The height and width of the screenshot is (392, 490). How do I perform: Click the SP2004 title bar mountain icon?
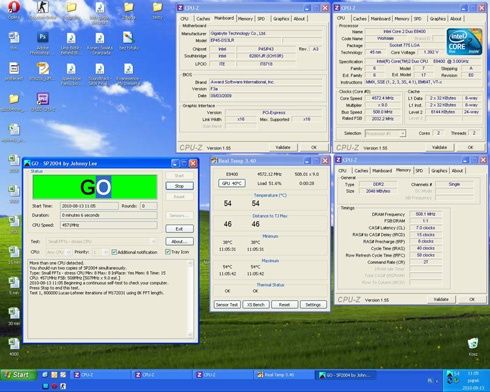click(27, 163)
